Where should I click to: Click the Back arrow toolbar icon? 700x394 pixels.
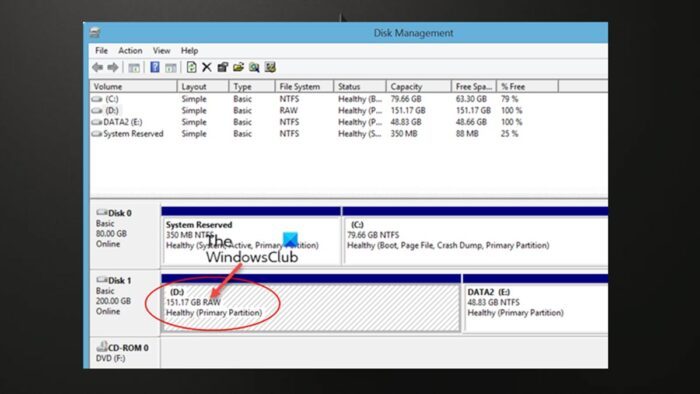(x=97, y=67)
